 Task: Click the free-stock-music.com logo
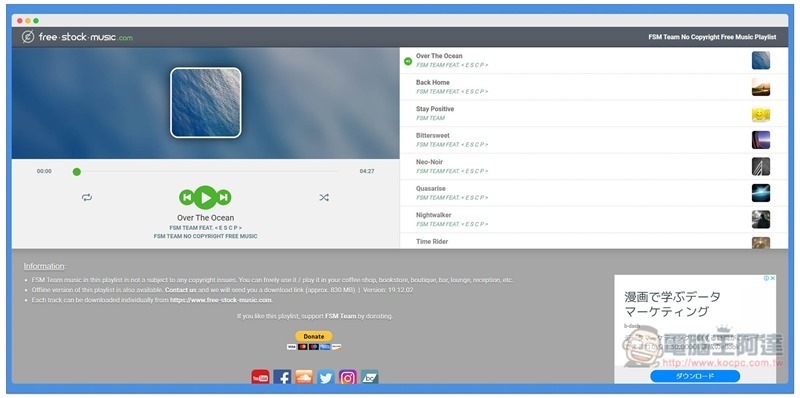click(x=77, y=37)
